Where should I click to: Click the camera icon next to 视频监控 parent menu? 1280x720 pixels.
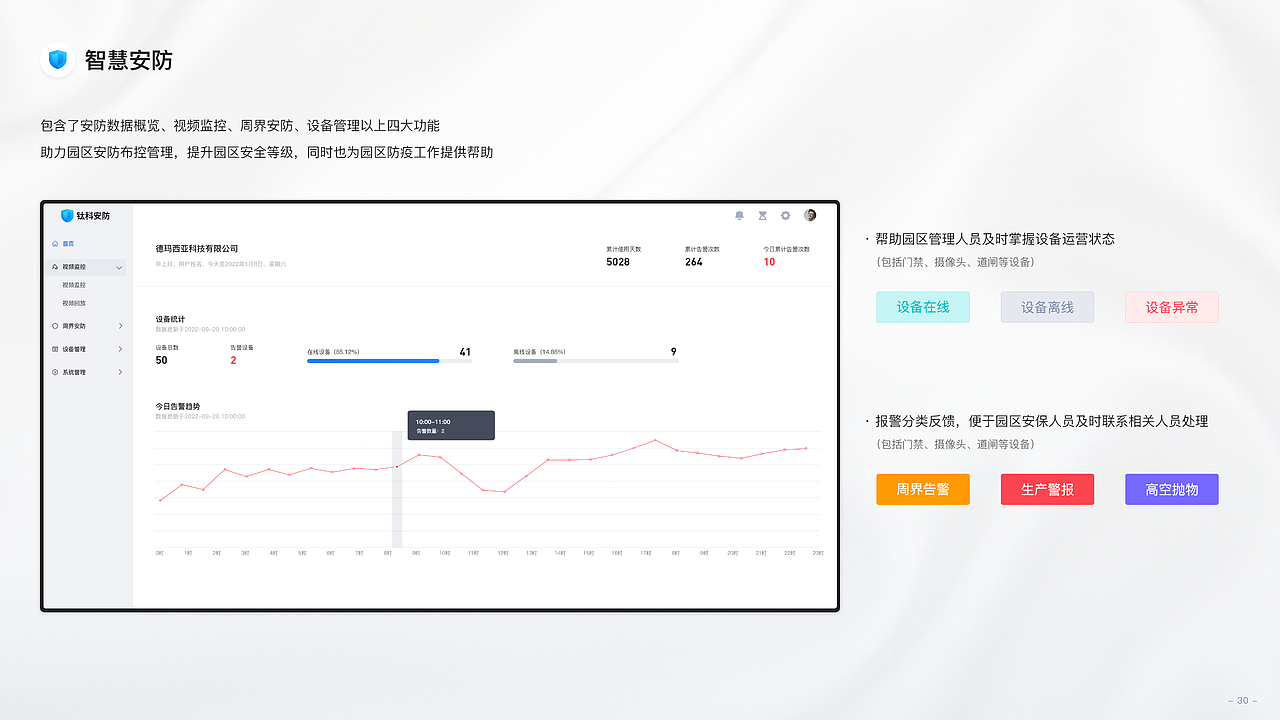[54, 267]
